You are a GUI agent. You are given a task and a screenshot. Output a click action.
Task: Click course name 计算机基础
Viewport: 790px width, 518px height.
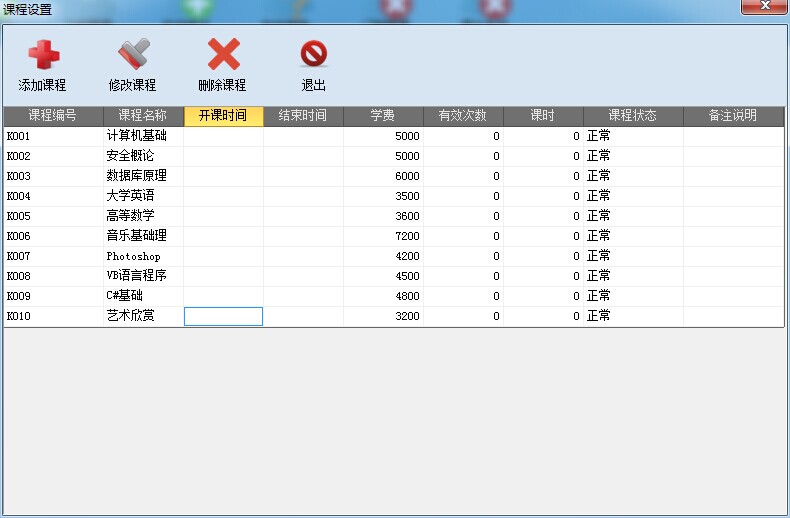[137, 136]
